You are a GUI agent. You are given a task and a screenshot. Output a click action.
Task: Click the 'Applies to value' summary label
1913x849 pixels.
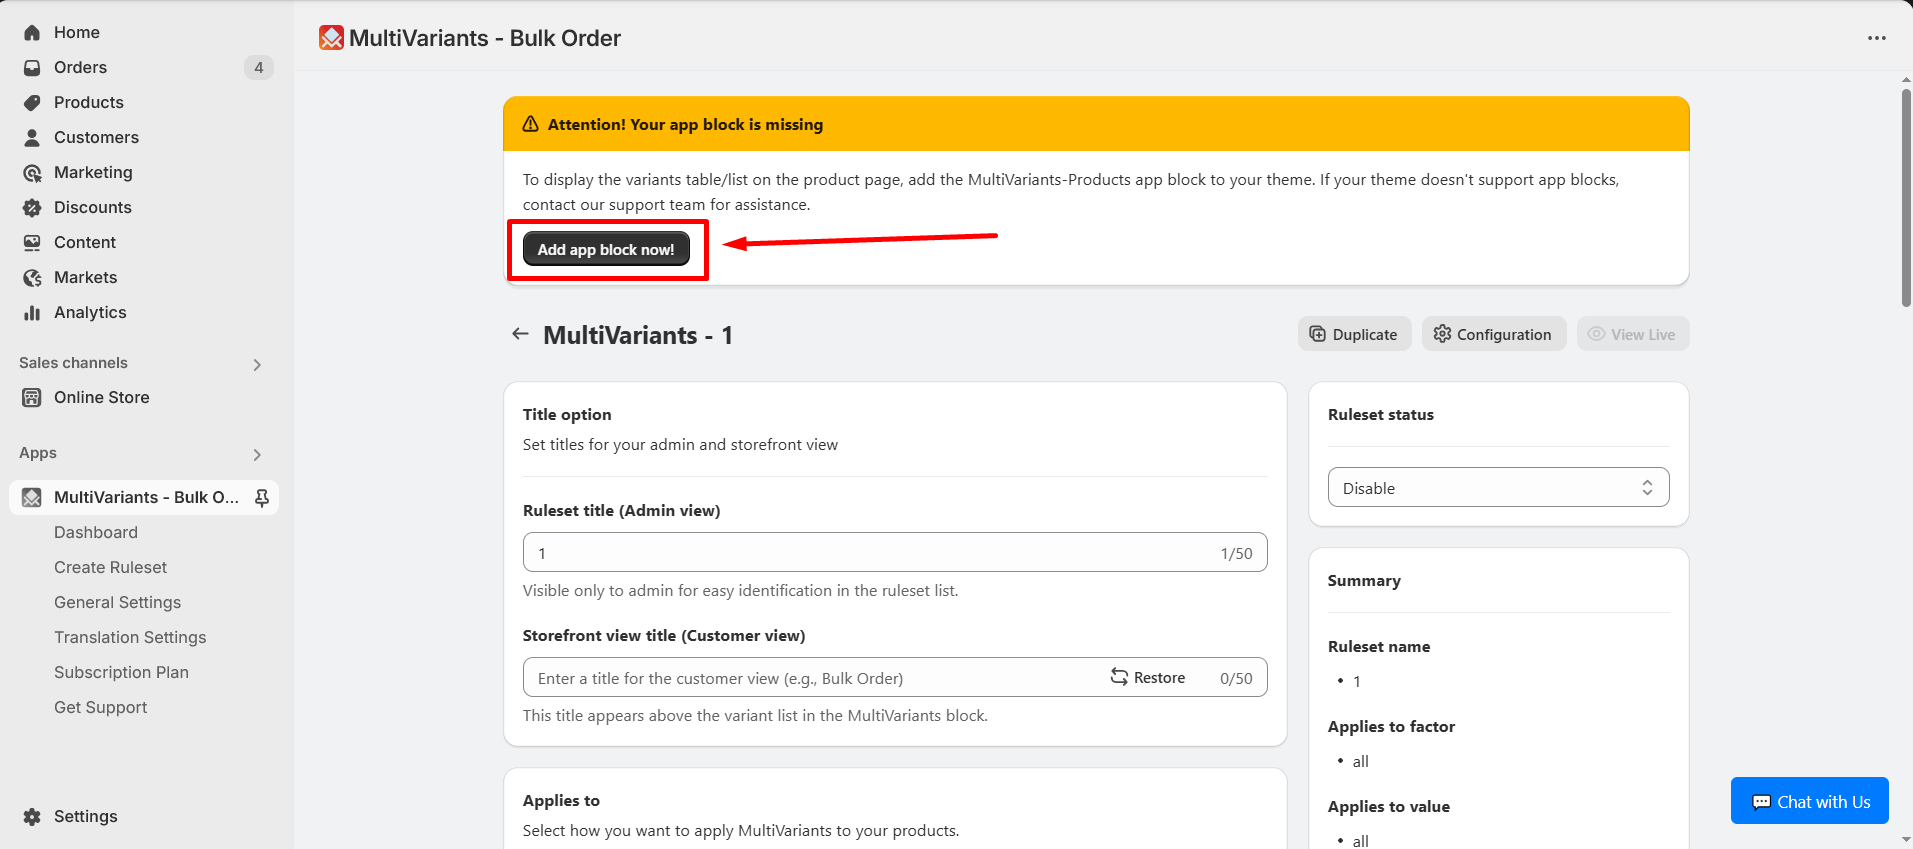[x=1388, y=806]
